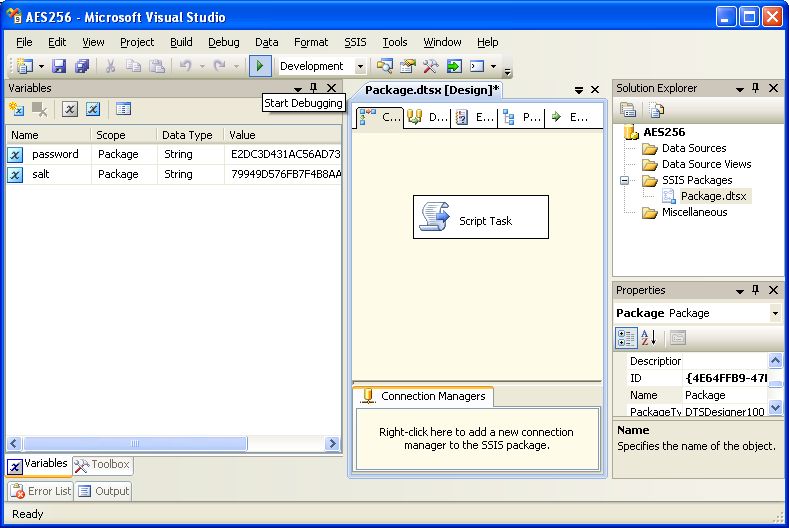Image resolution: width=789 pixels, height=528 pixels.
Task: Click the Connection Managers area
Action: (477, 438)
